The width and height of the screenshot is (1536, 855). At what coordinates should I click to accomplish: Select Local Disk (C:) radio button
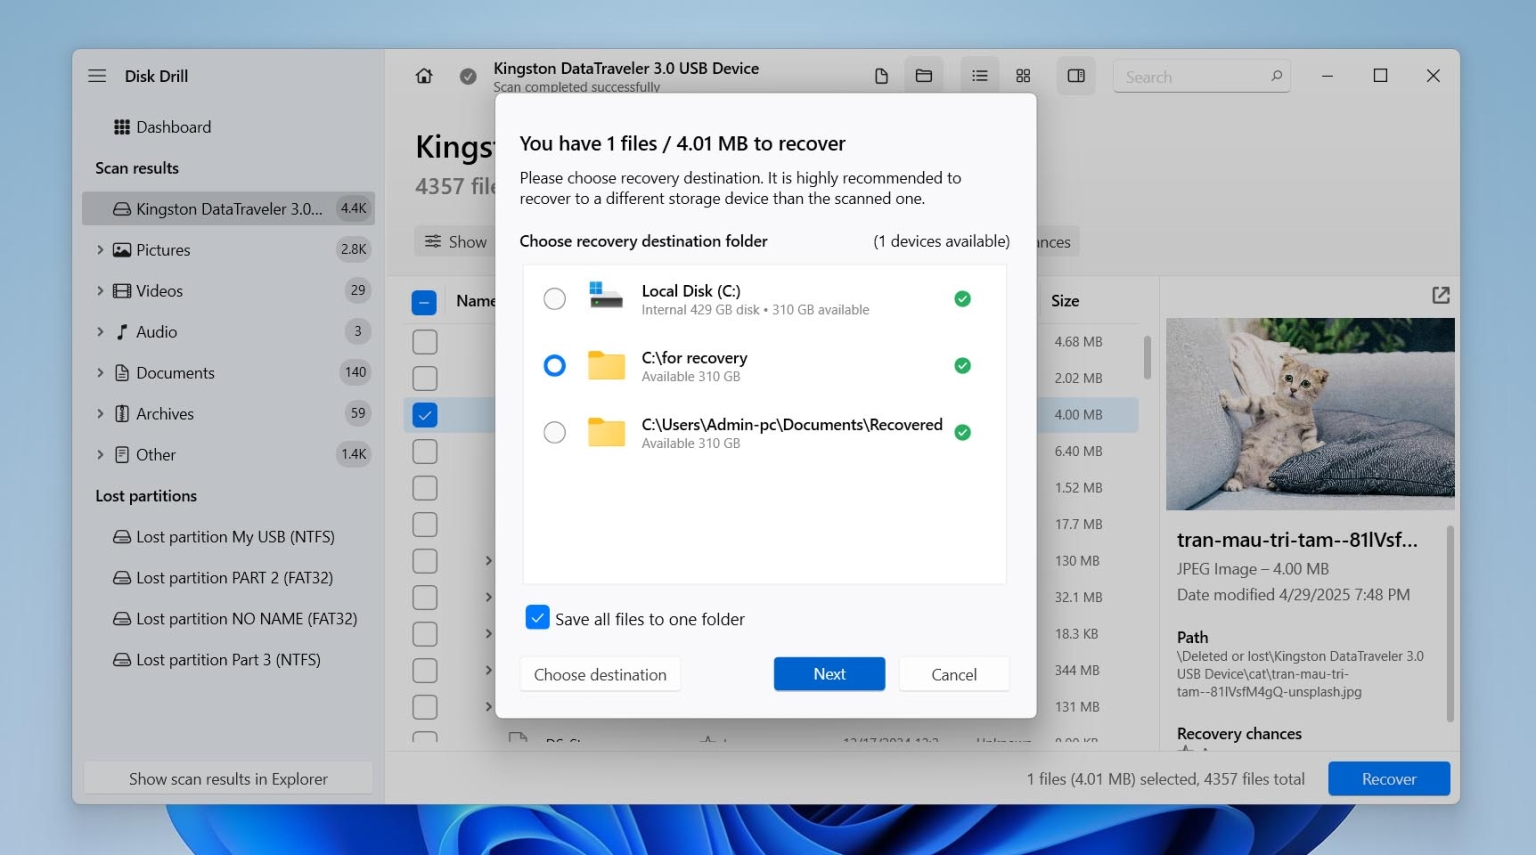coord(554,299)
